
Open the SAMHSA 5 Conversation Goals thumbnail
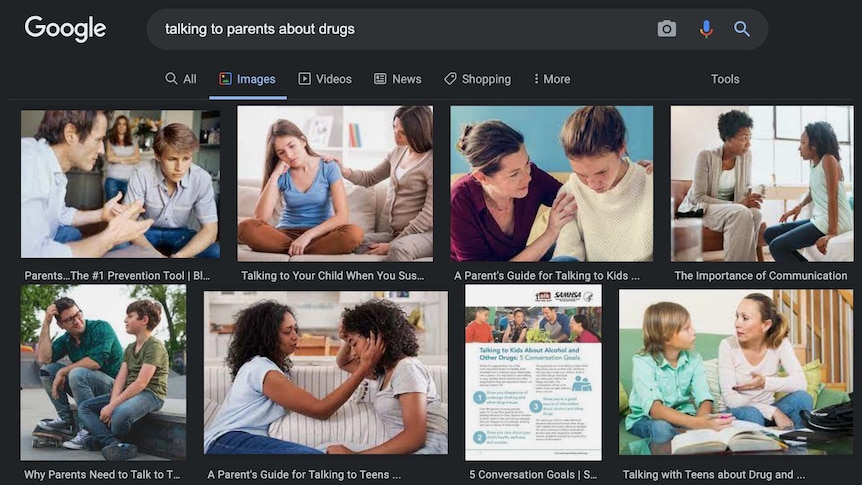[x=533, y=372]
